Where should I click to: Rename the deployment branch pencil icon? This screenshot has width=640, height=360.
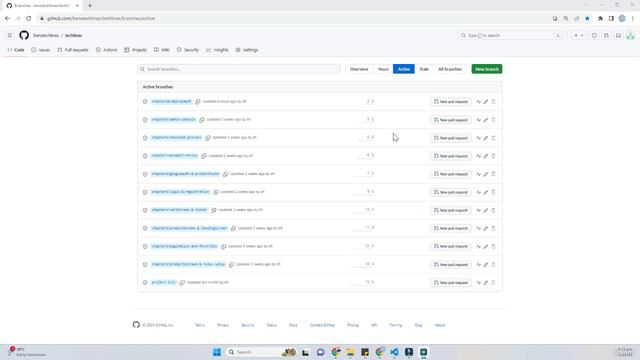click(x=486, y=102)
